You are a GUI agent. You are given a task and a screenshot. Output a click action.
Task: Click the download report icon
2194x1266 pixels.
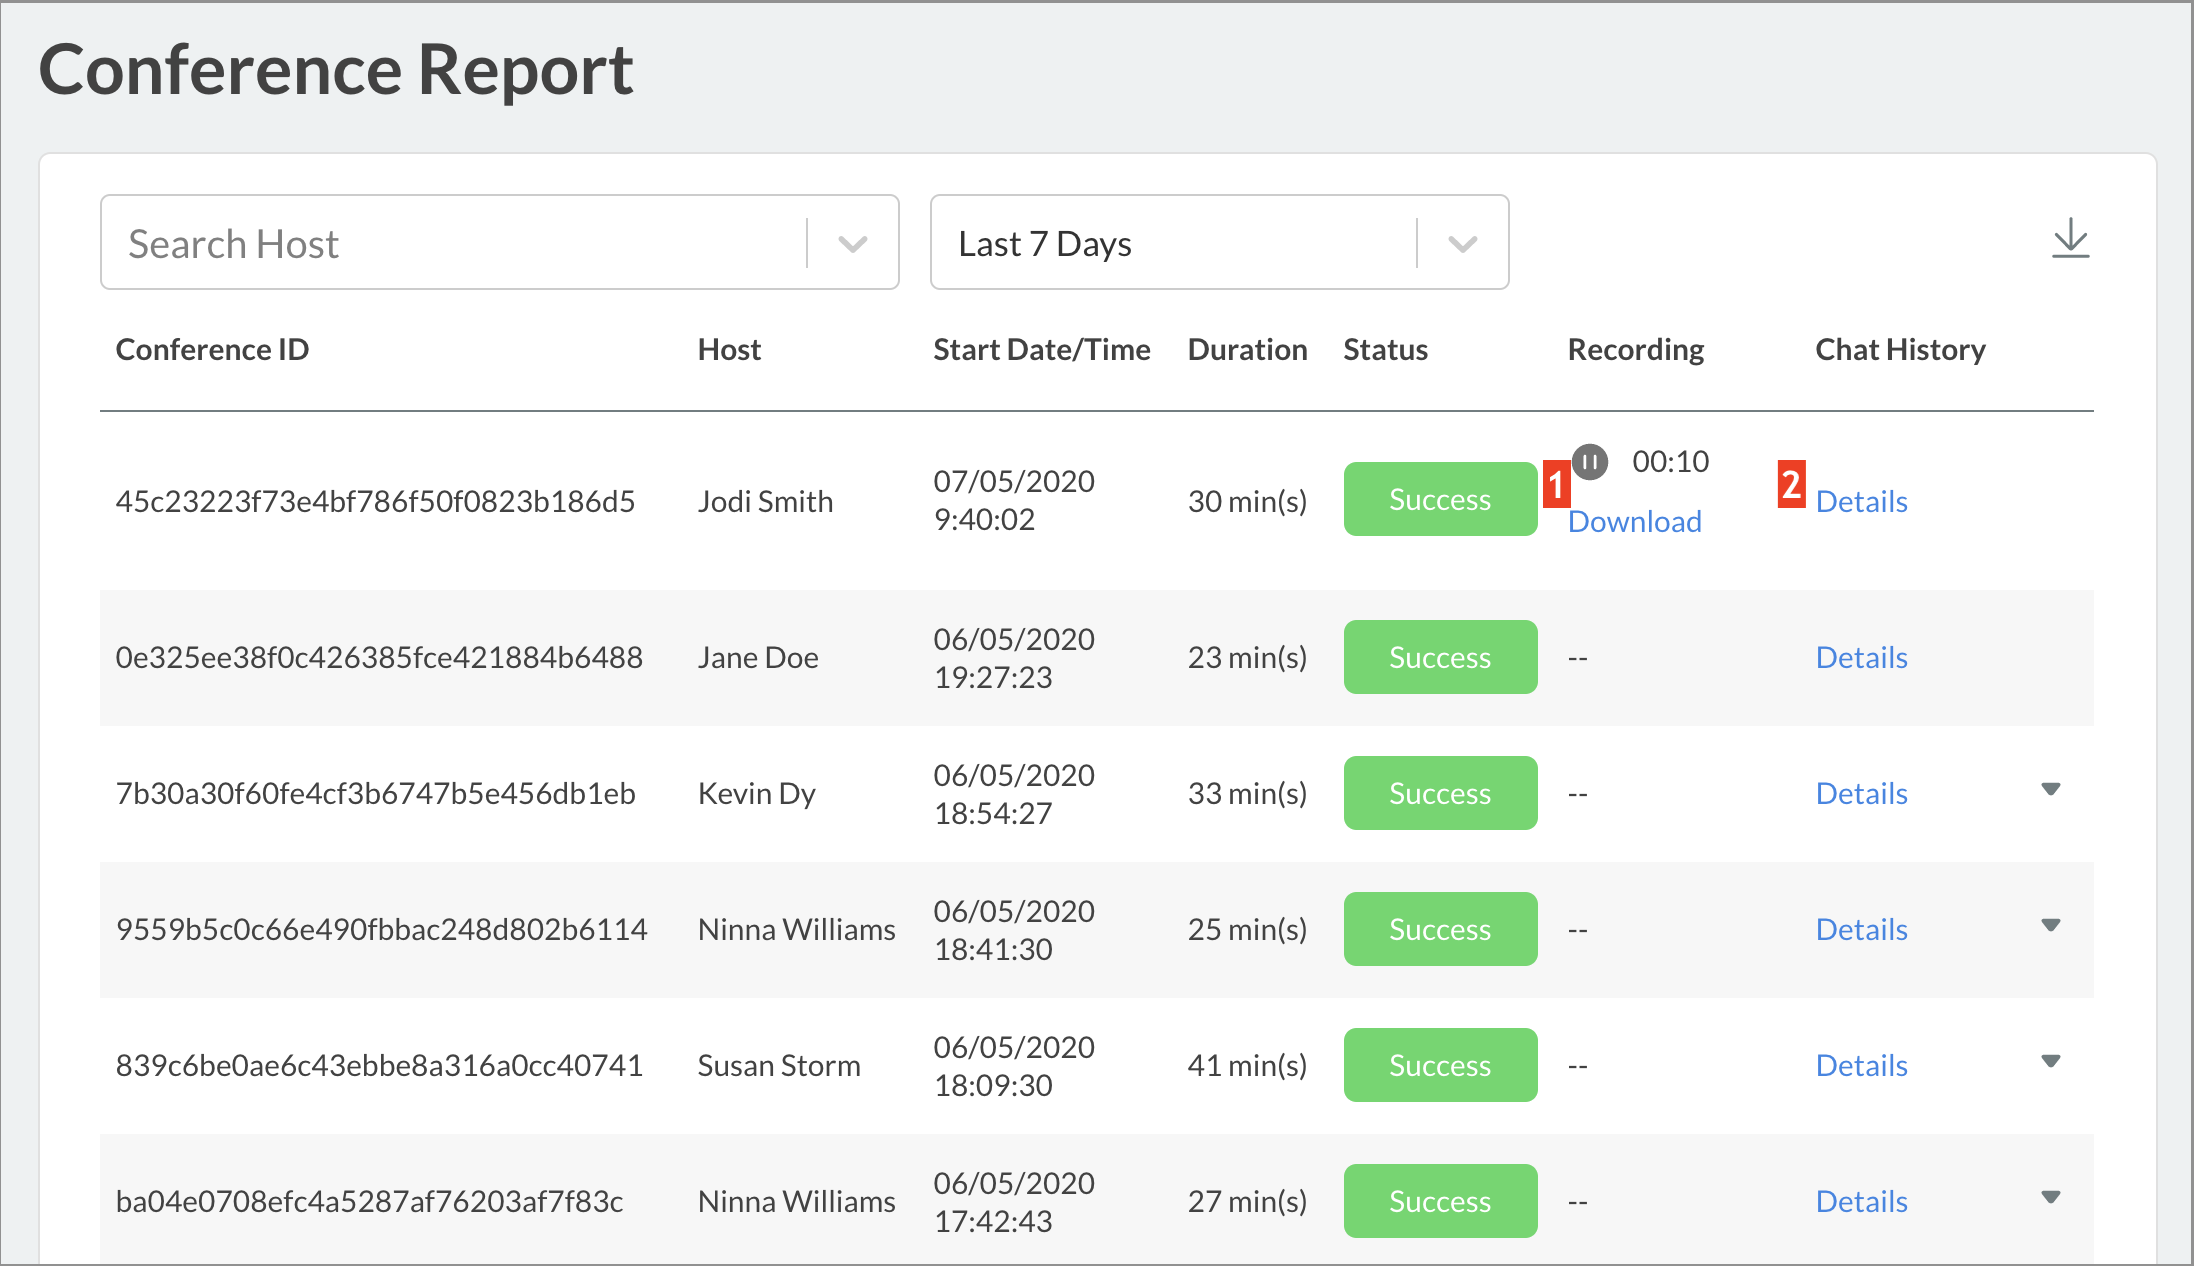2070,240
